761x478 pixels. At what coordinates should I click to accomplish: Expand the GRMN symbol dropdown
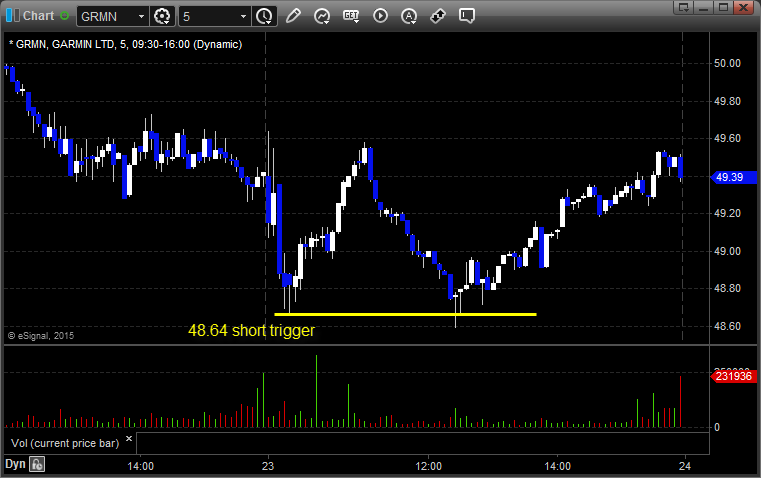138,16
